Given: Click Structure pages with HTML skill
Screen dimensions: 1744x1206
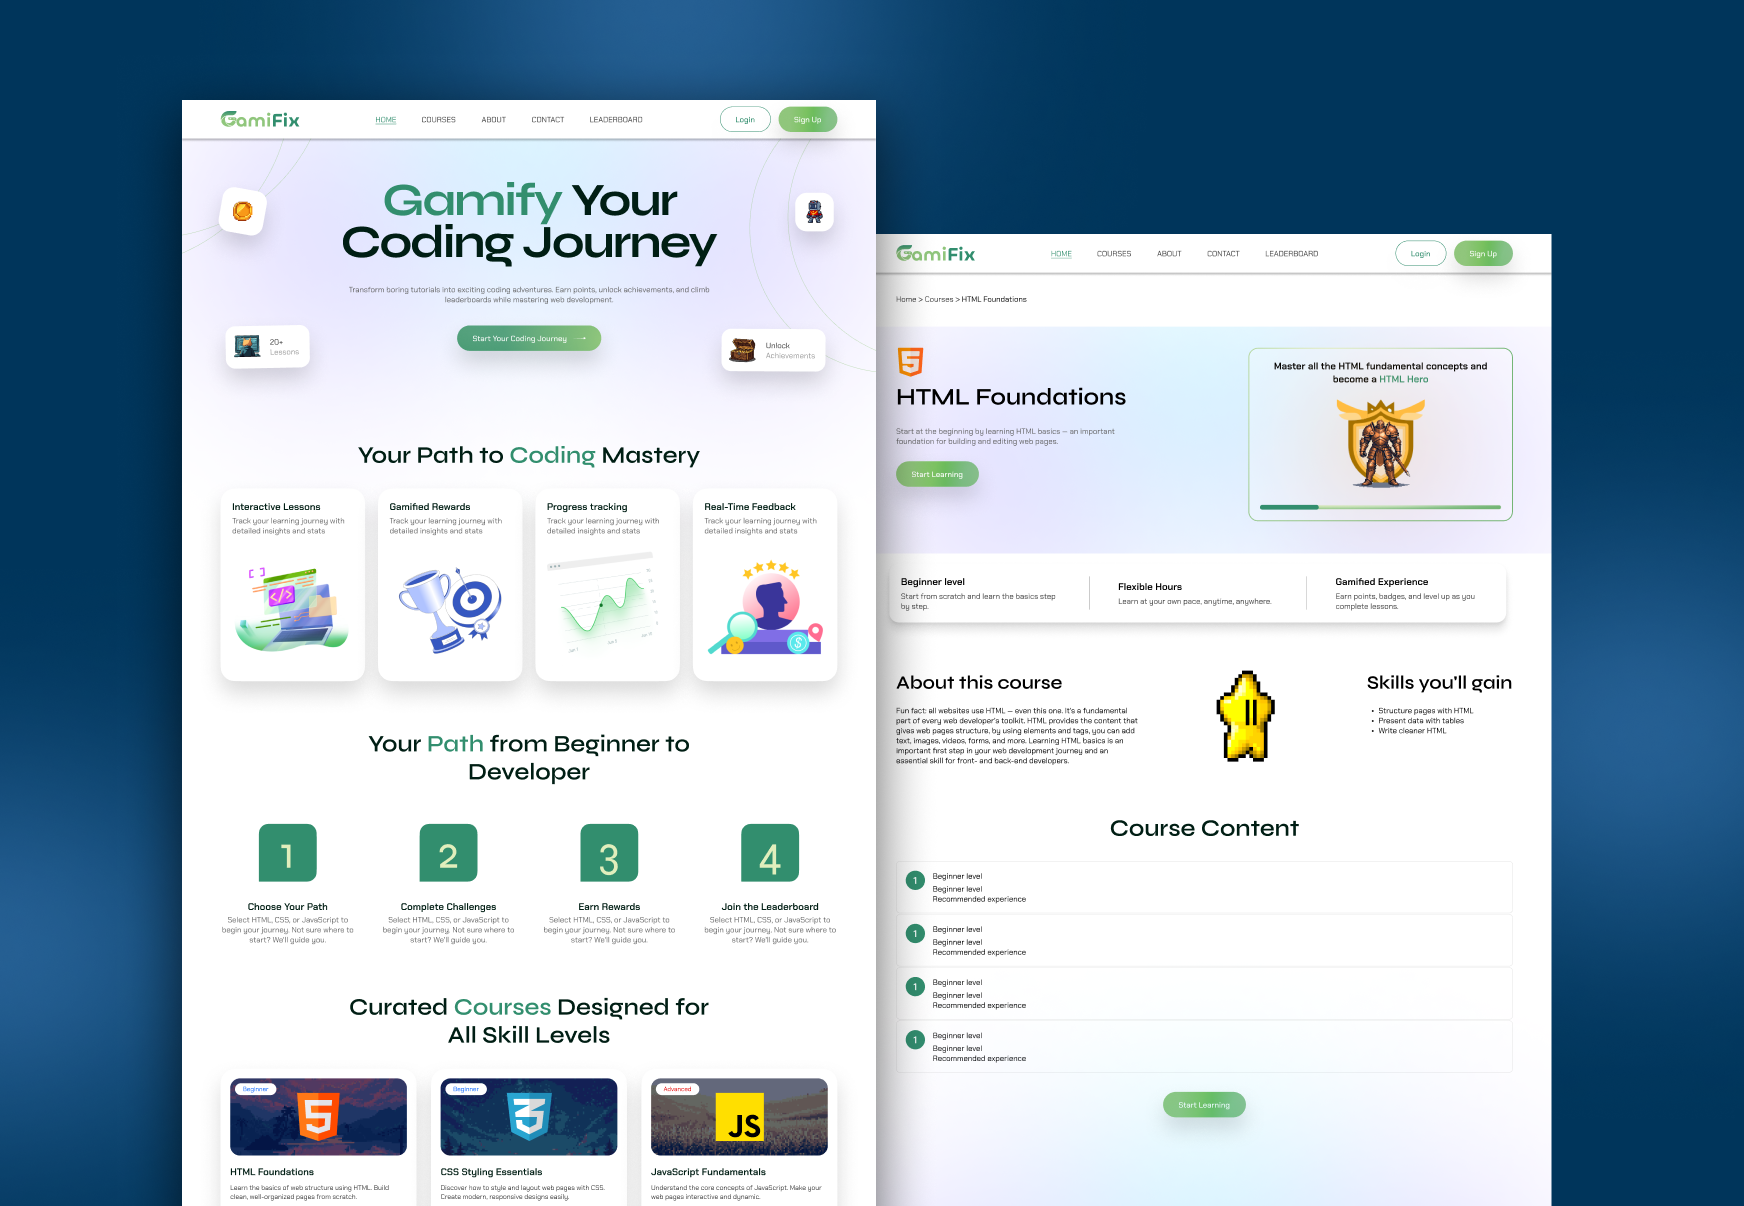Looking at the screenshot, I should click(x=1425, y=711).
